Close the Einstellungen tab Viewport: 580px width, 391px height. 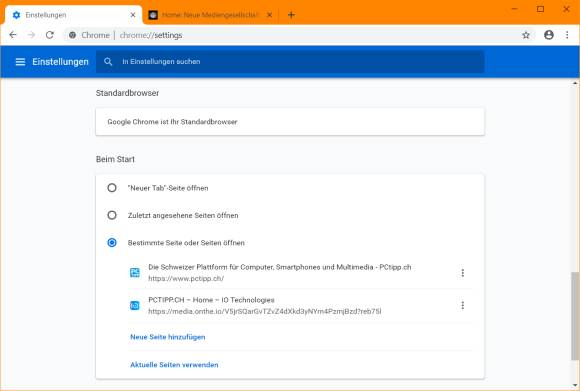(133, 15)
